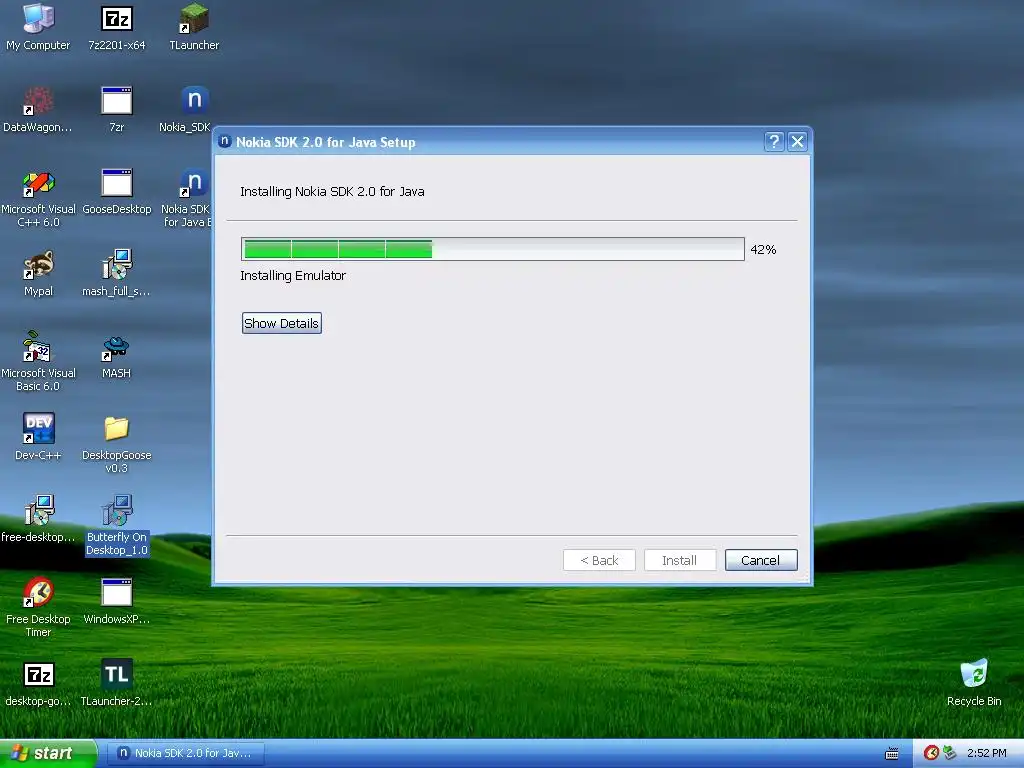Click the help question mark button

click(x=774, y=141)
